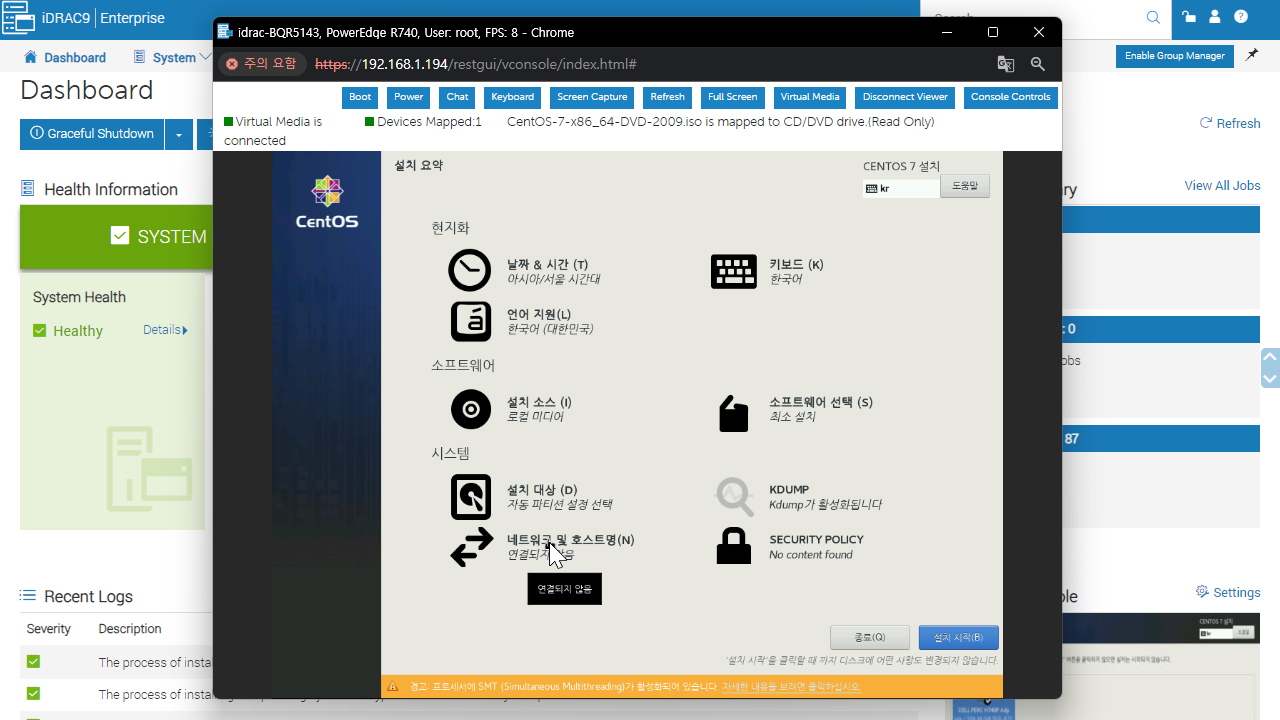Click the kr keyboard layout field
Screen dimensions: 1280x720
[901, 188]
